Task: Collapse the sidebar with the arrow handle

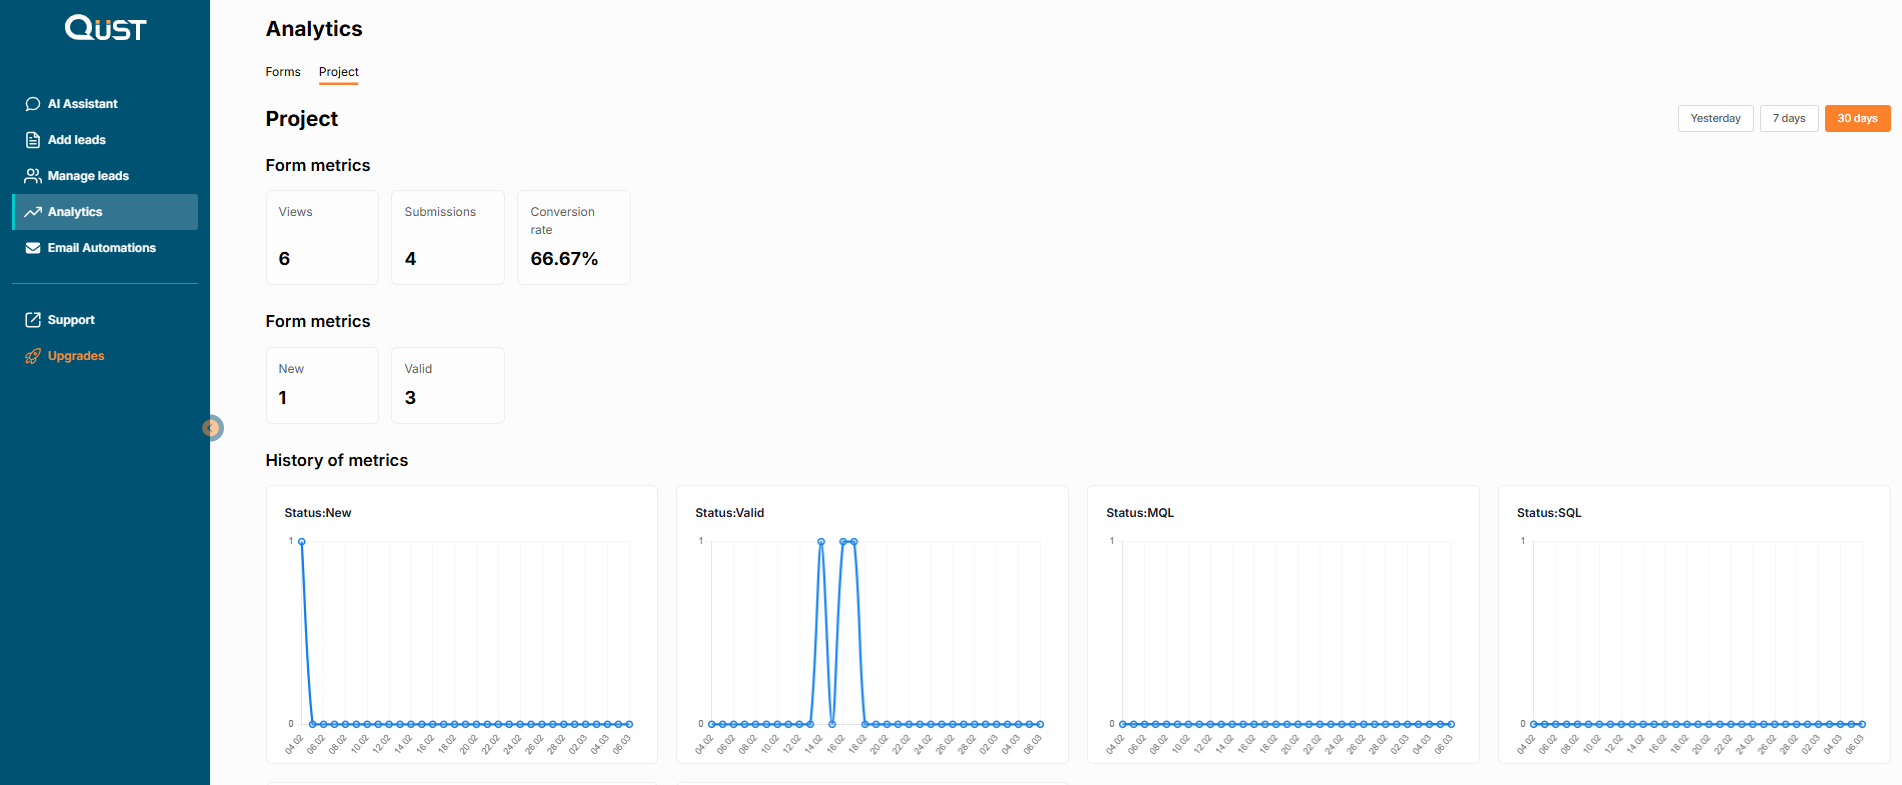Action: 211,428
